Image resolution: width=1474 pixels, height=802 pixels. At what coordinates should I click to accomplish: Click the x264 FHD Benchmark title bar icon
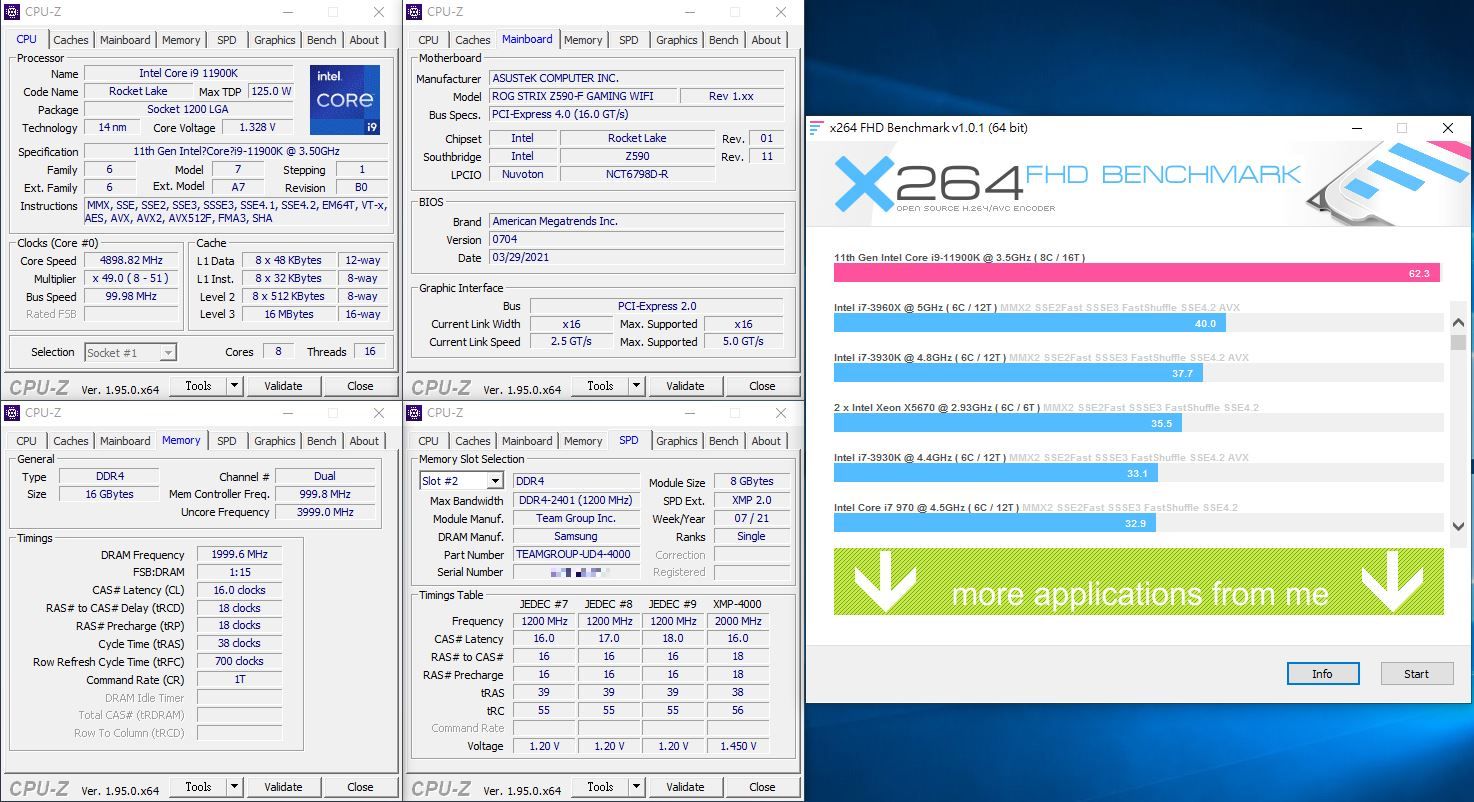click(x=817, y=128)
